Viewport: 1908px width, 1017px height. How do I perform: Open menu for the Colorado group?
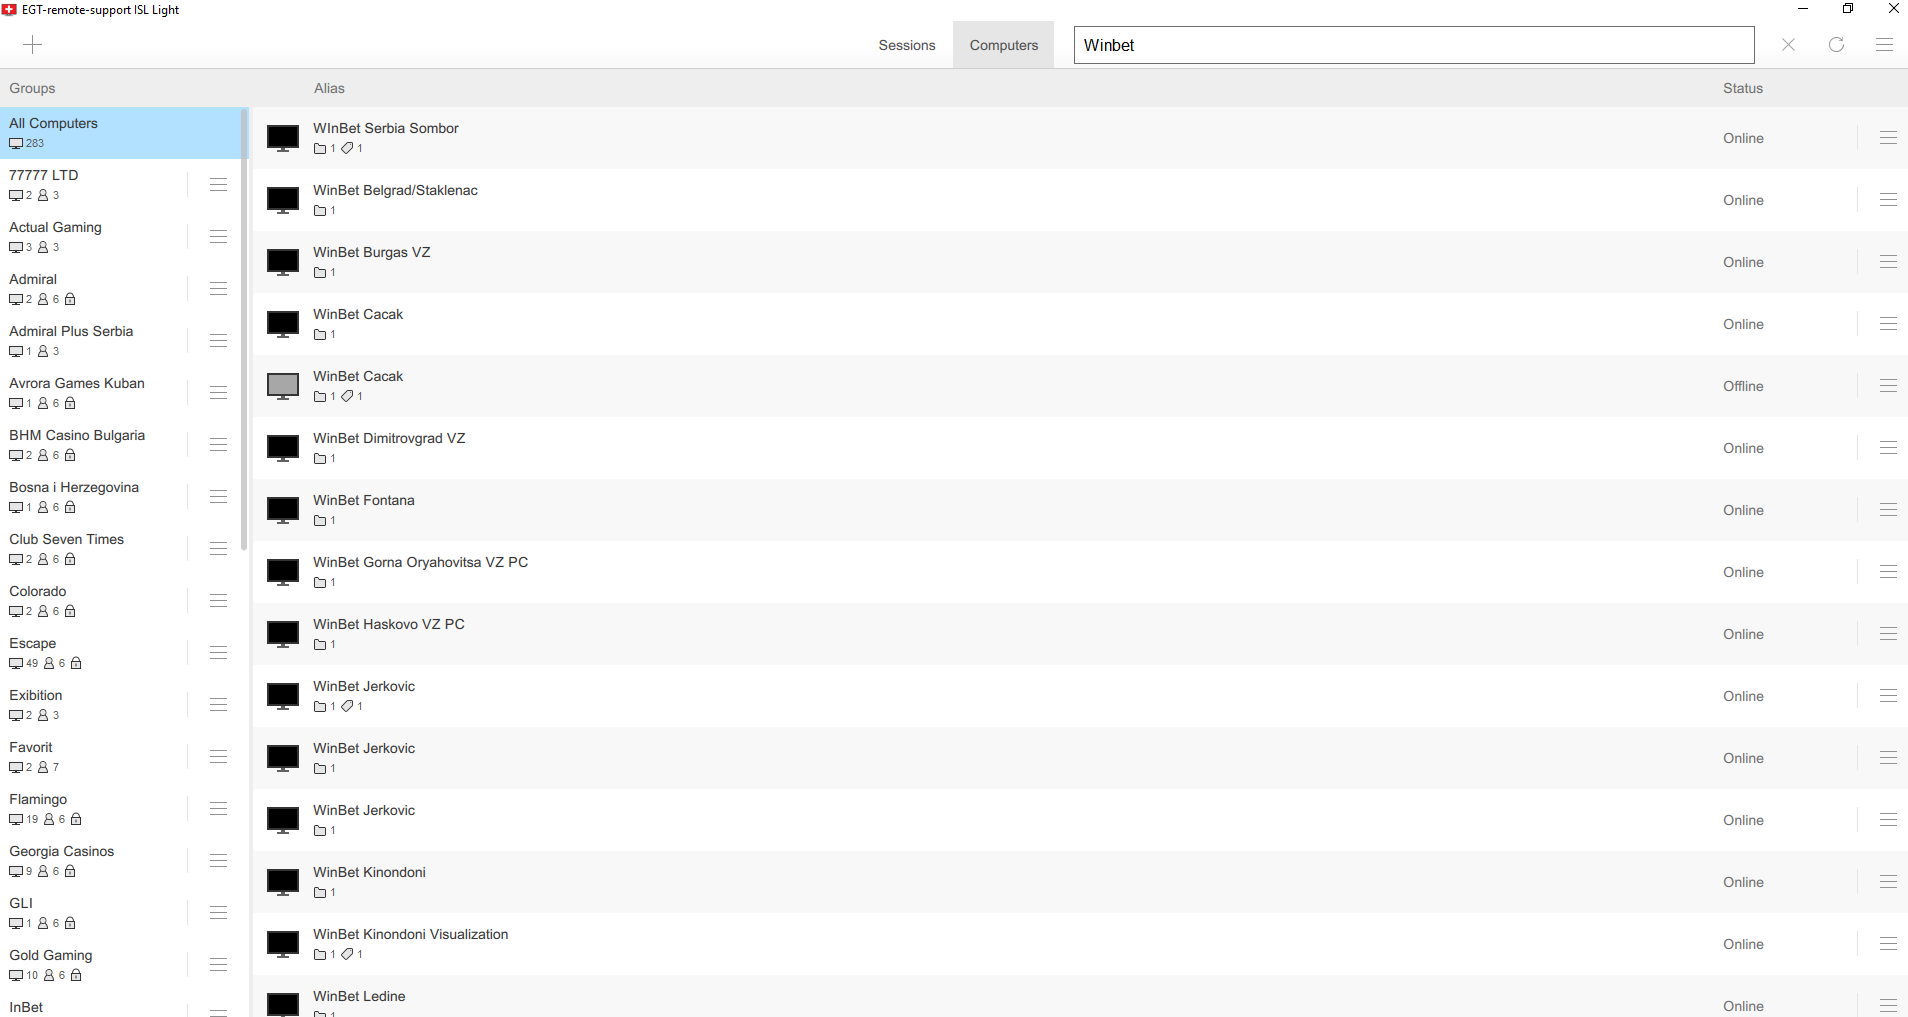[218, 601]
